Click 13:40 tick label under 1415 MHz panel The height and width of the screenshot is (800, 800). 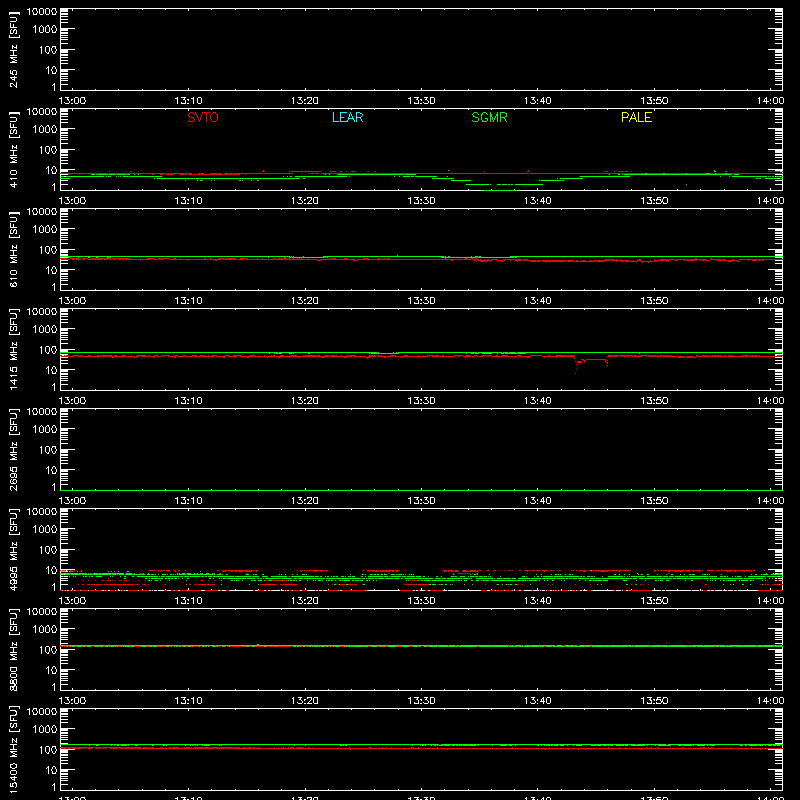tap(537, 401)
